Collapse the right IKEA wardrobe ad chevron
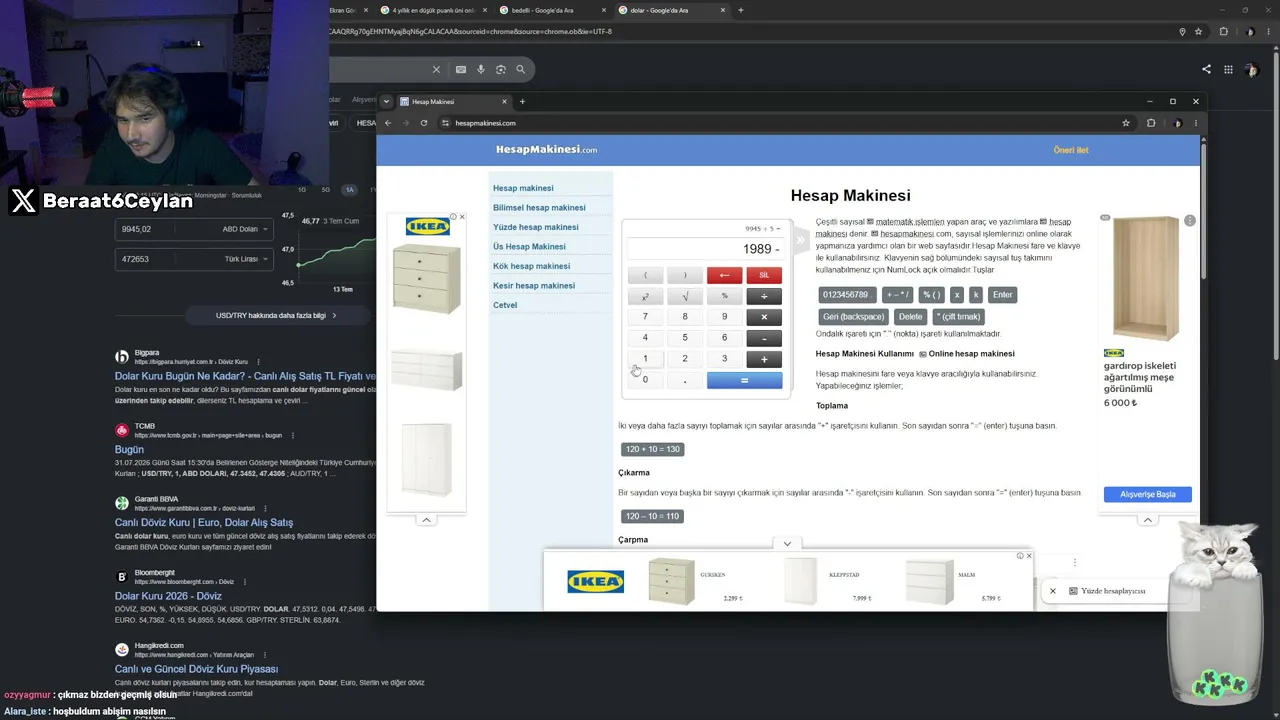Viewport: 1280px width, 720px height. click(1148, 520)
